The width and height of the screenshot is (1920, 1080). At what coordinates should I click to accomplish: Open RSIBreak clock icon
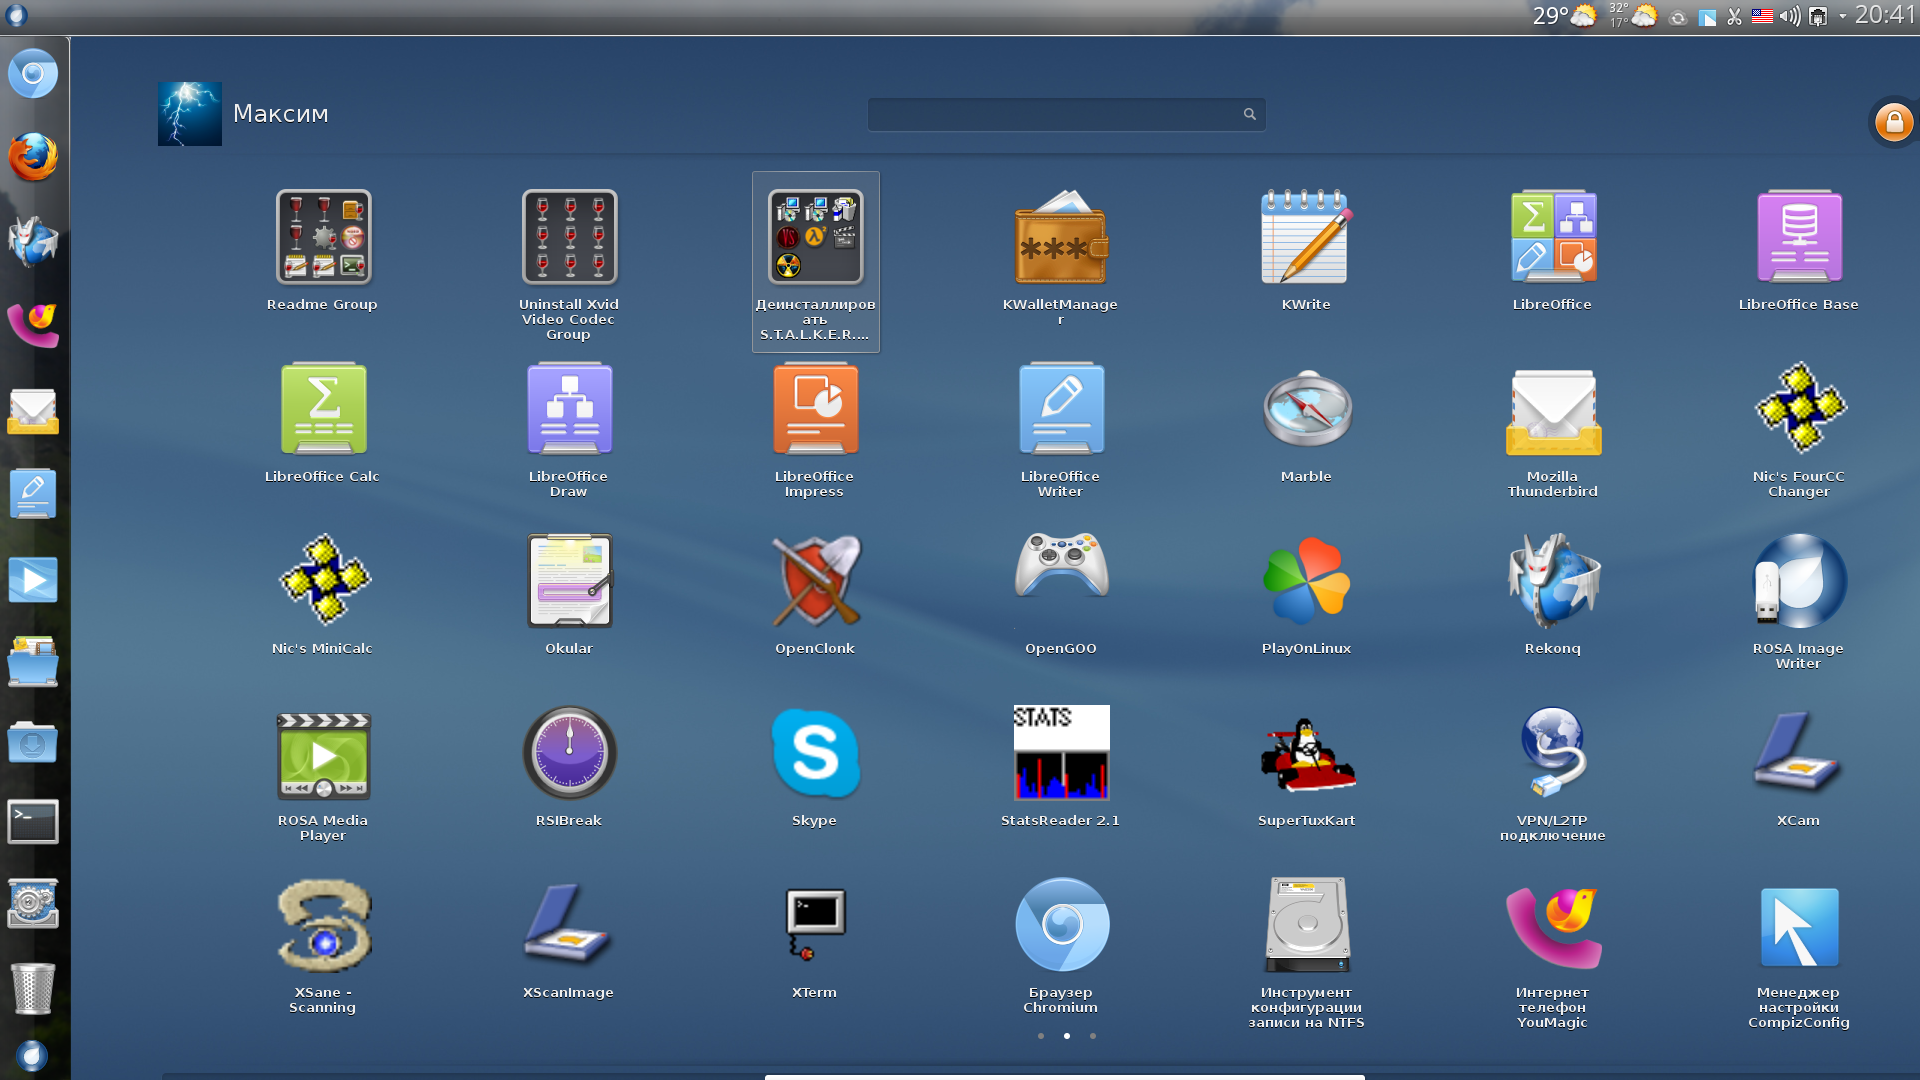pyautogui.click(x=569, y=754)
